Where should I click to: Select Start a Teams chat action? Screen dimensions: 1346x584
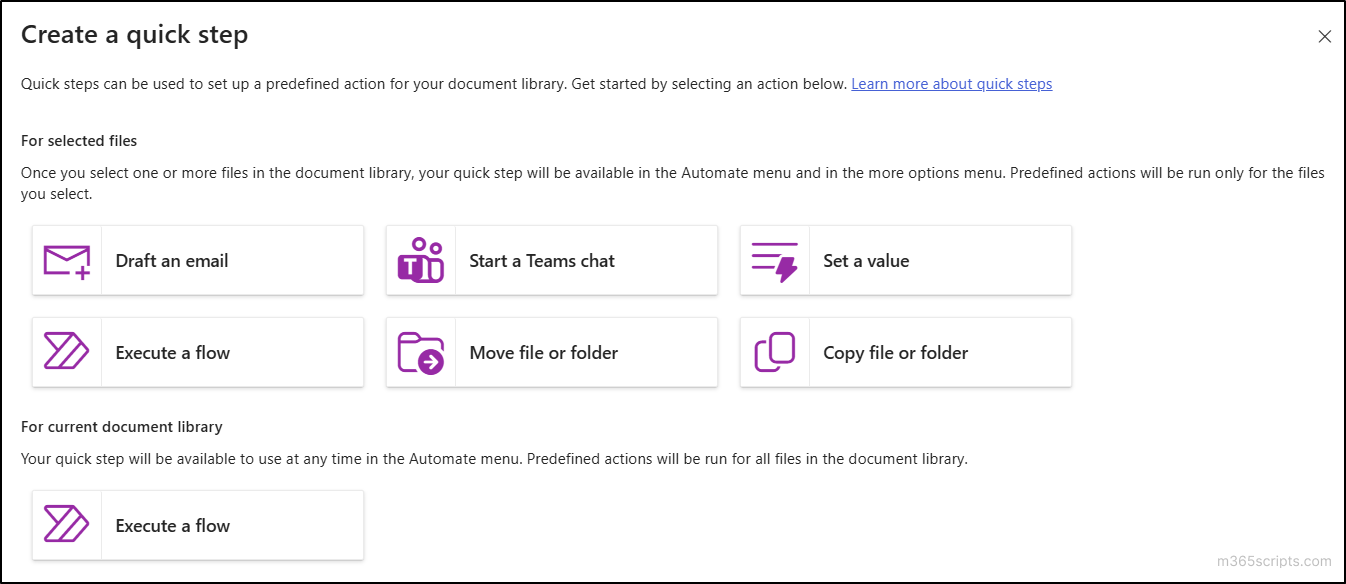coord(552,260)
